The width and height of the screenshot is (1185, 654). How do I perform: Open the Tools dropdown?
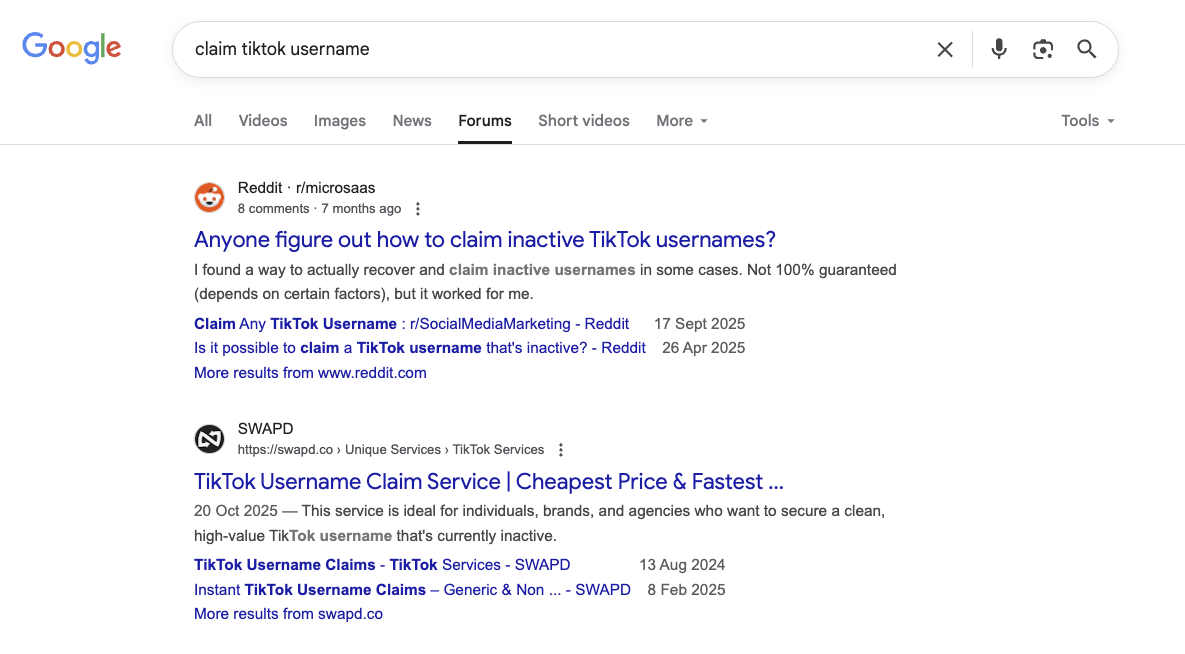pyautogui.click(x=1087, y=121)
